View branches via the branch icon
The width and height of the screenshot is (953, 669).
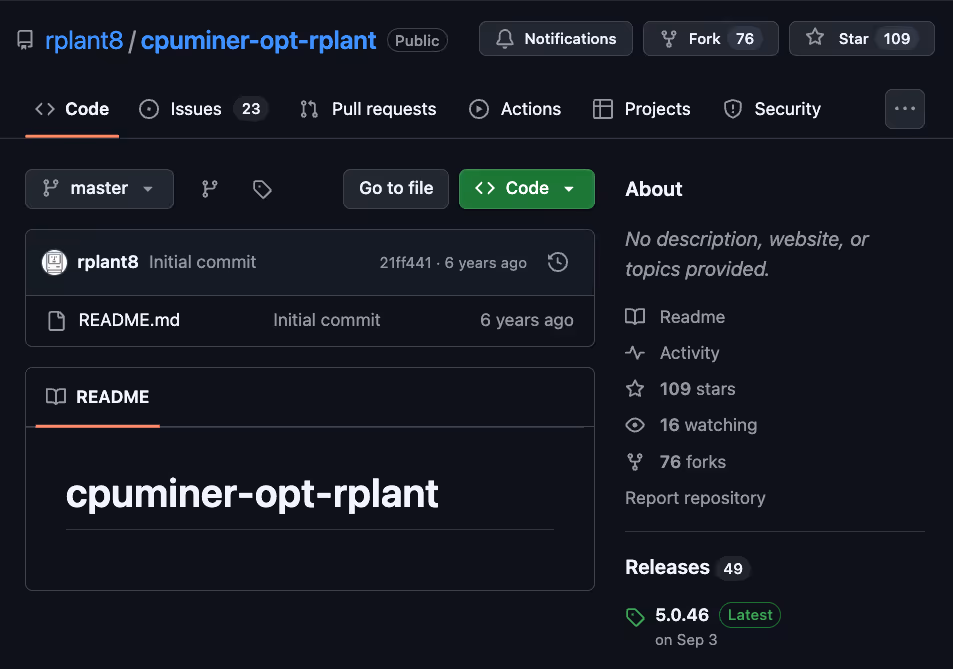coord(210,189)
